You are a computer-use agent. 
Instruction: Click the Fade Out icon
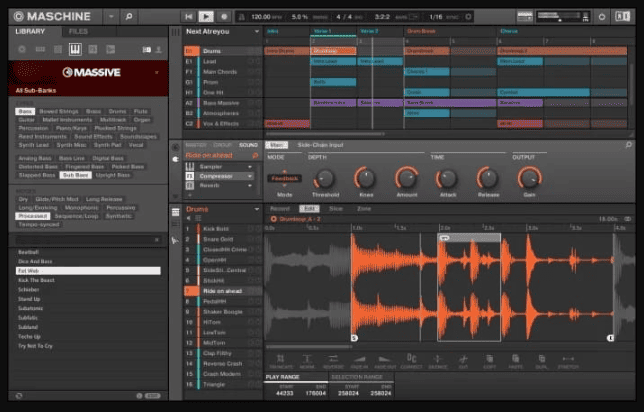click(x=385, y=361)
